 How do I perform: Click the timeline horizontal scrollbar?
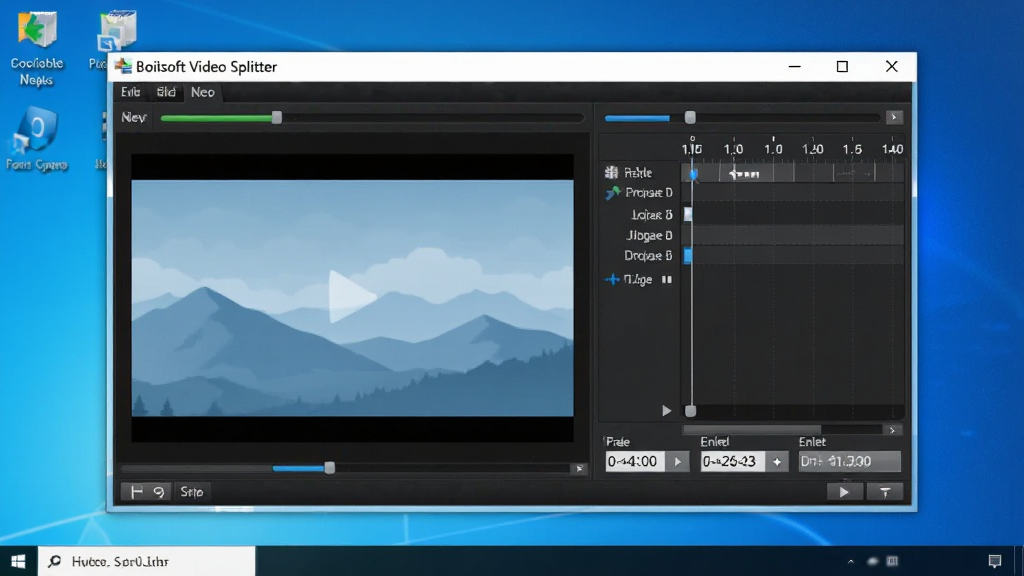[x=752, y=430]
